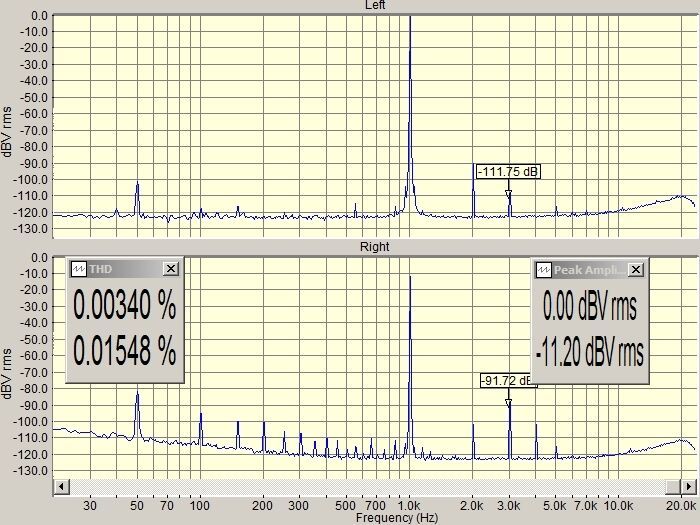The image size is (700, 525).
Task: Click the 50 Hz hum peak in the Right plot
Action: [138, 415]
